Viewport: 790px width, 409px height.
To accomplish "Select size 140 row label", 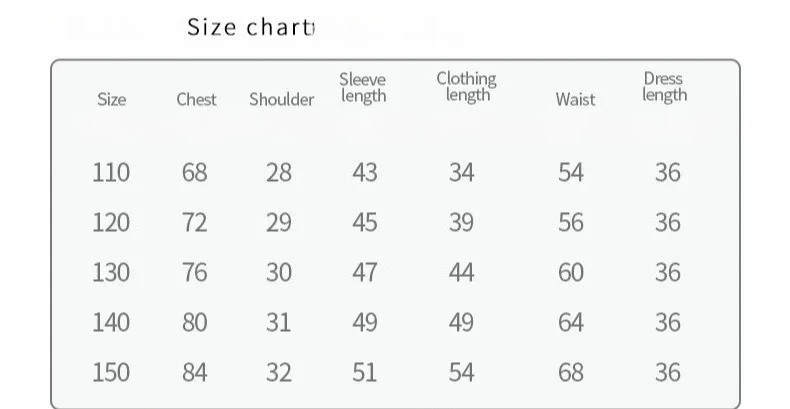I will pos(111,322).
